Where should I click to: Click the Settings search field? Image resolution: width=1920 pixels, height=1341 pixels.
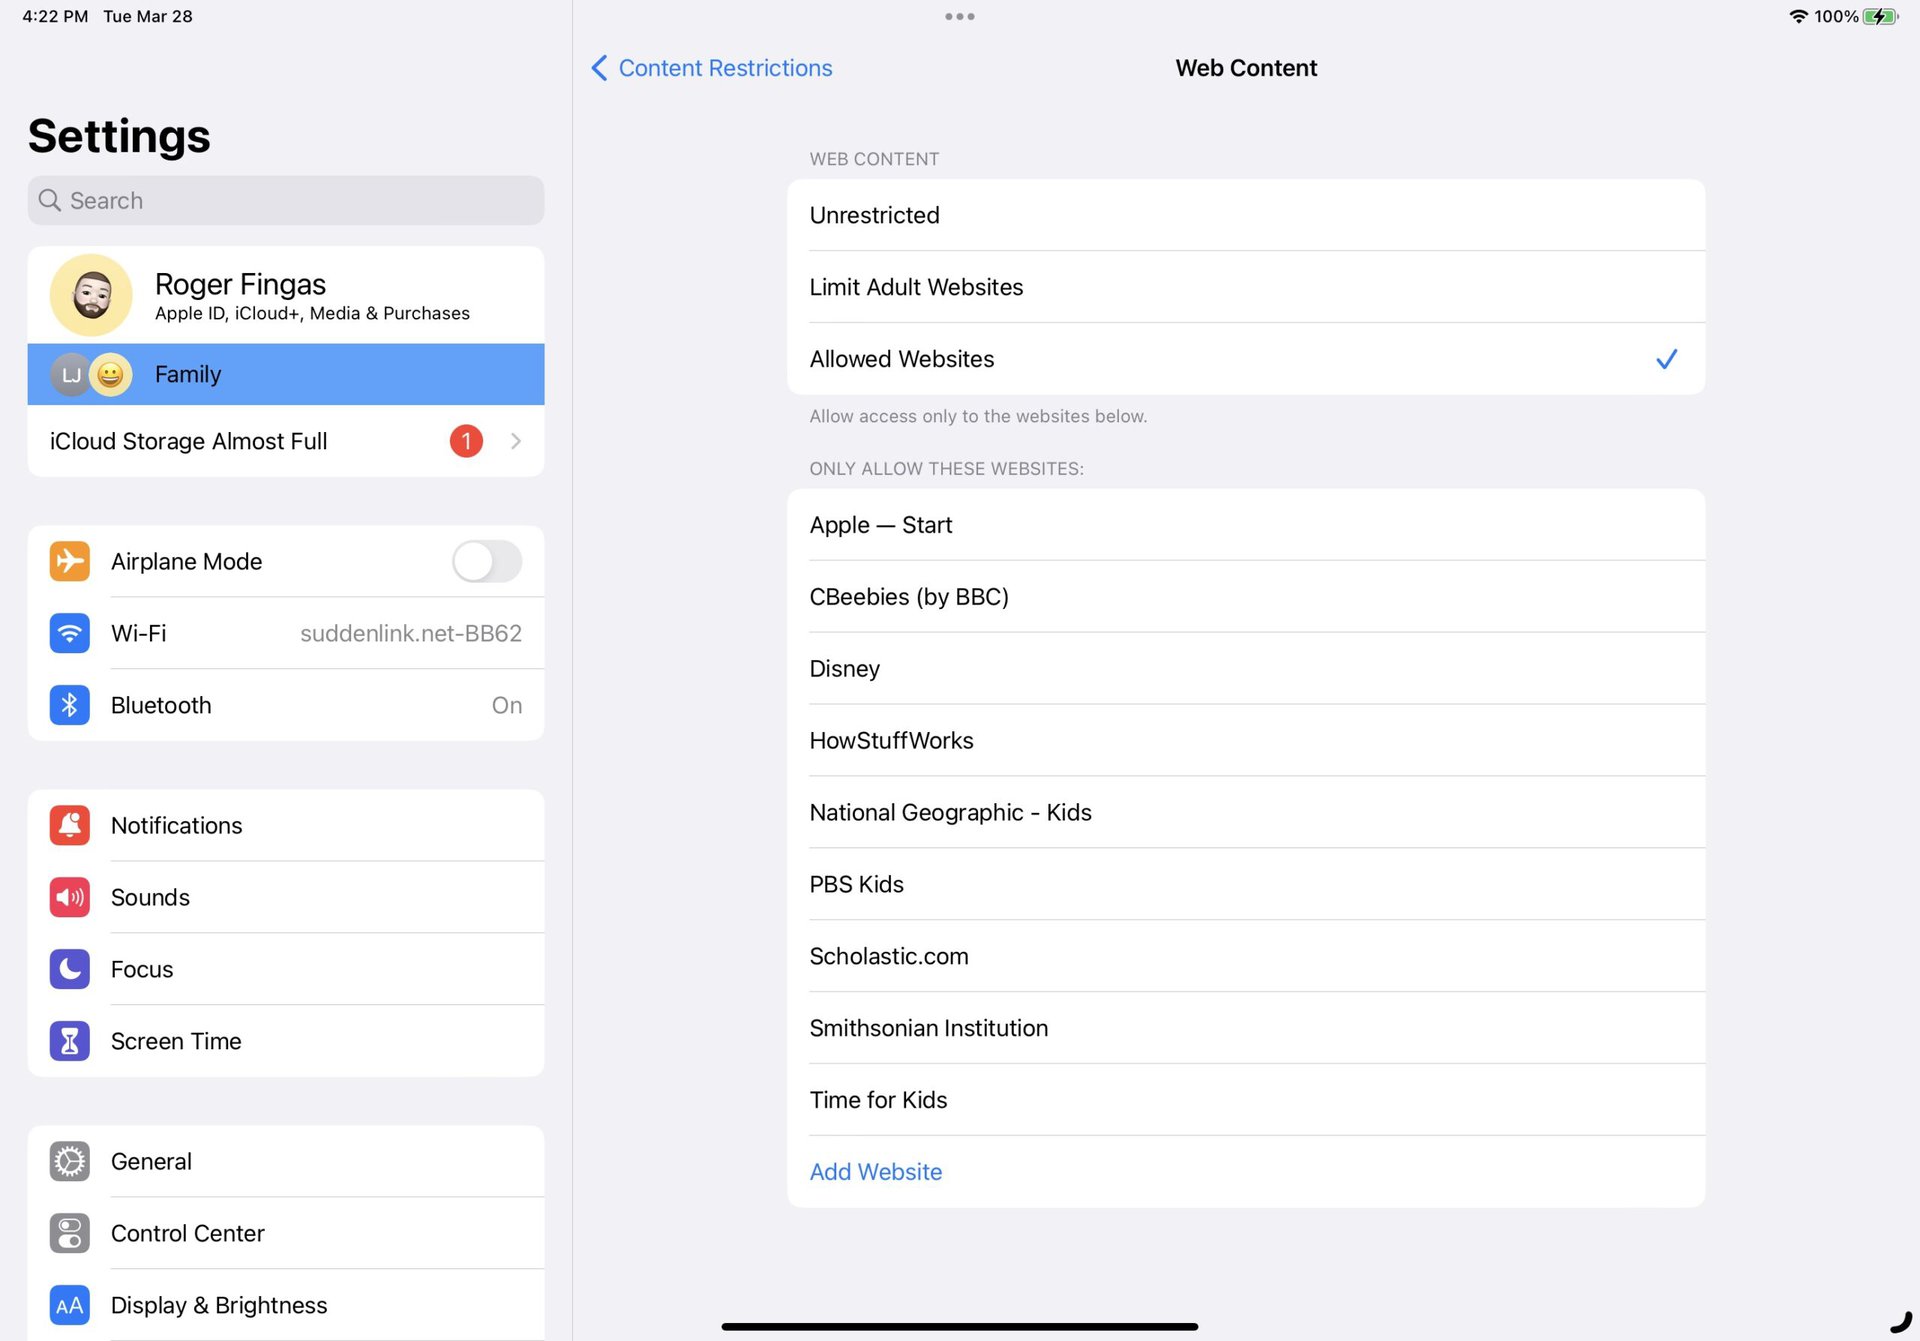click(285, 200)
